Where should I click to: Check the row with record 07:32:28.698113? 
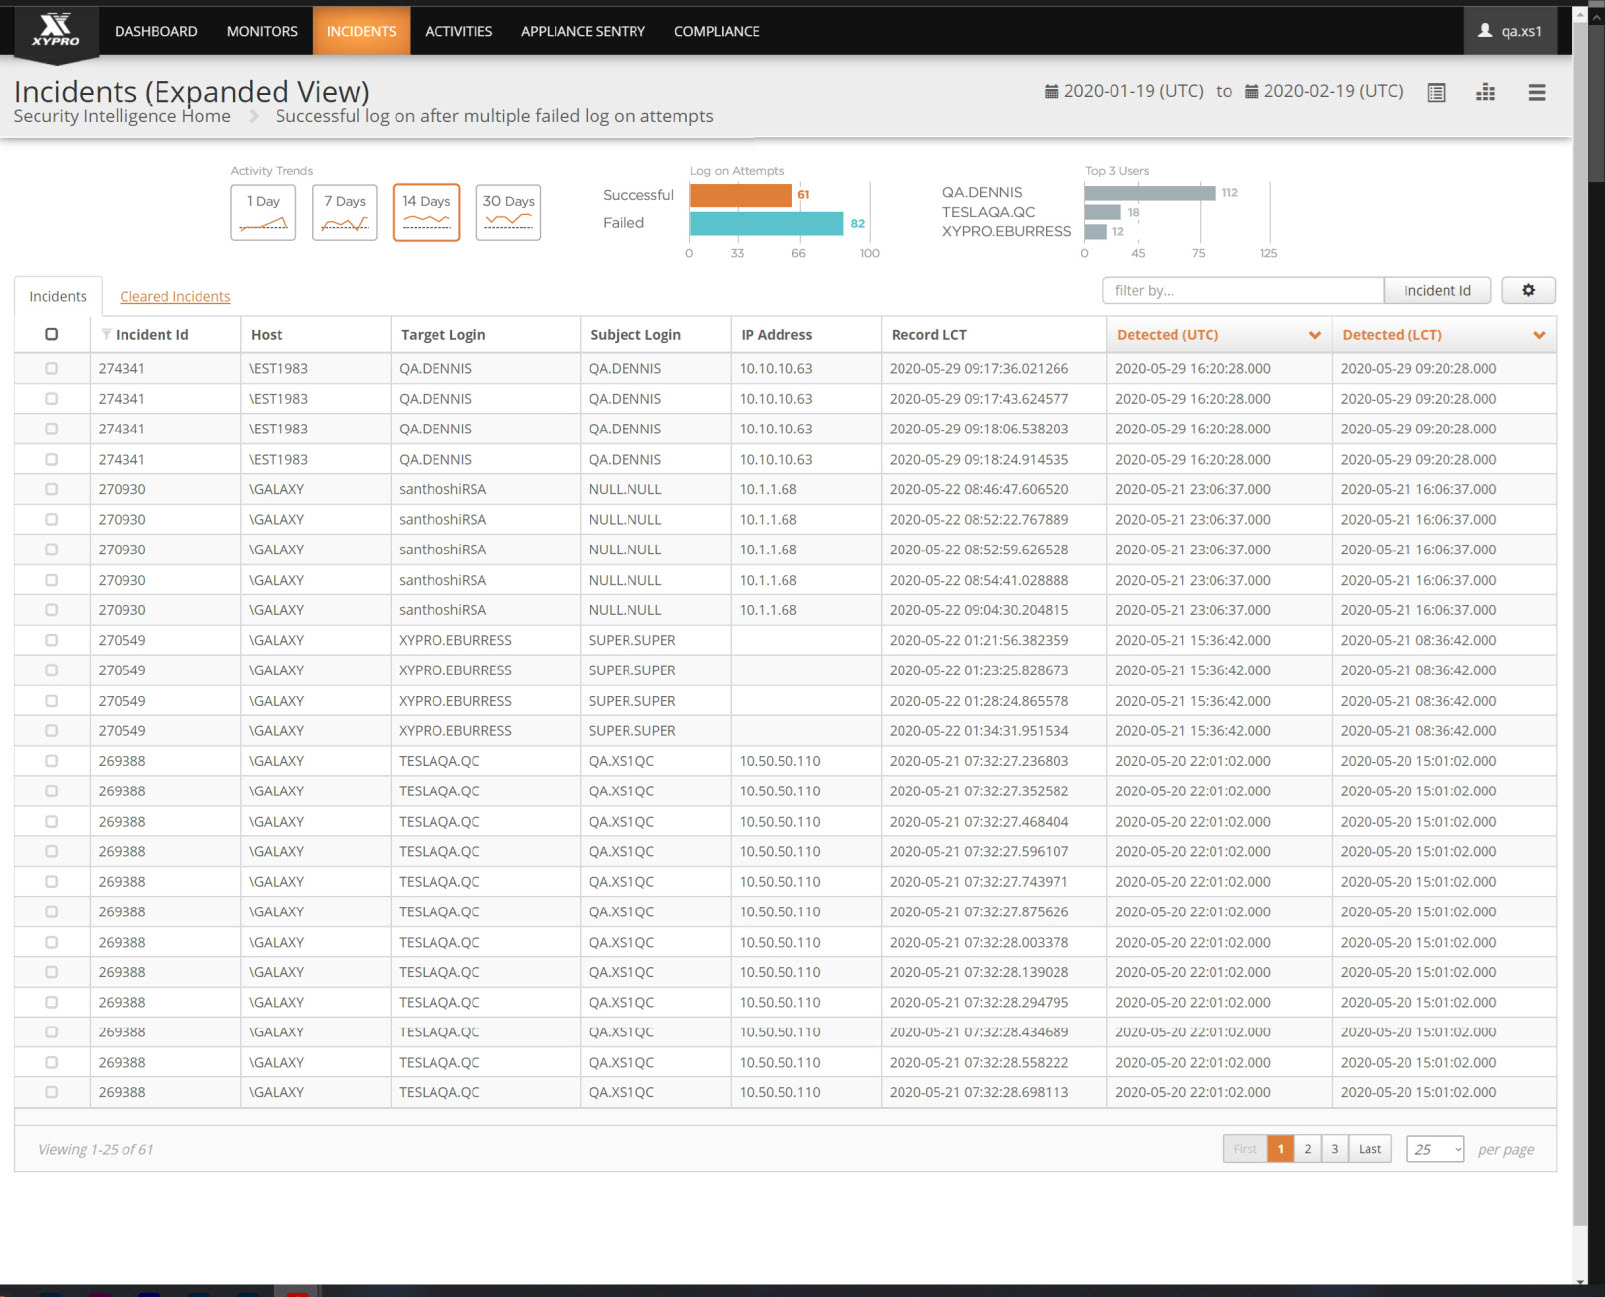52,1092
